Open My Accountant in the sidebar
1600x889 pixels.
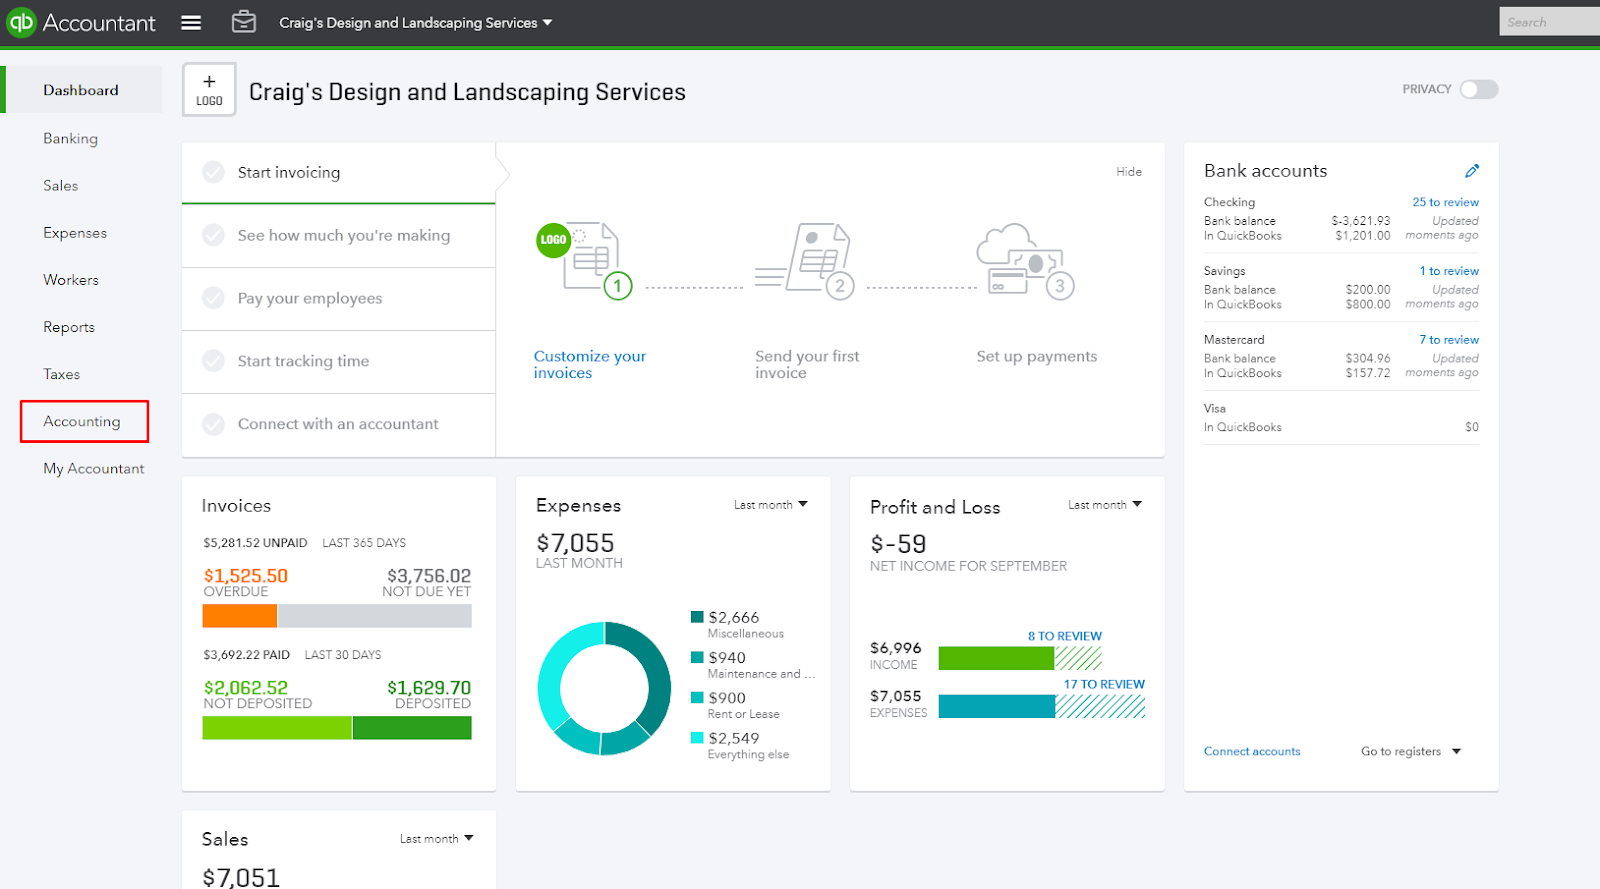click(94, 468)
